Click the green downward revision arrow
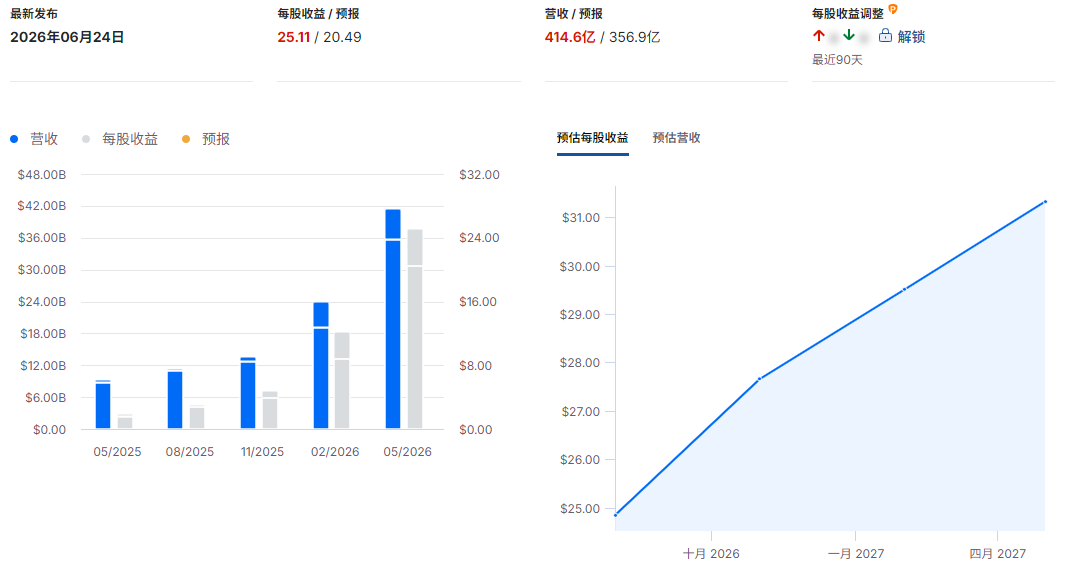This screenshot has height=568, width=1066. (848, 36)
